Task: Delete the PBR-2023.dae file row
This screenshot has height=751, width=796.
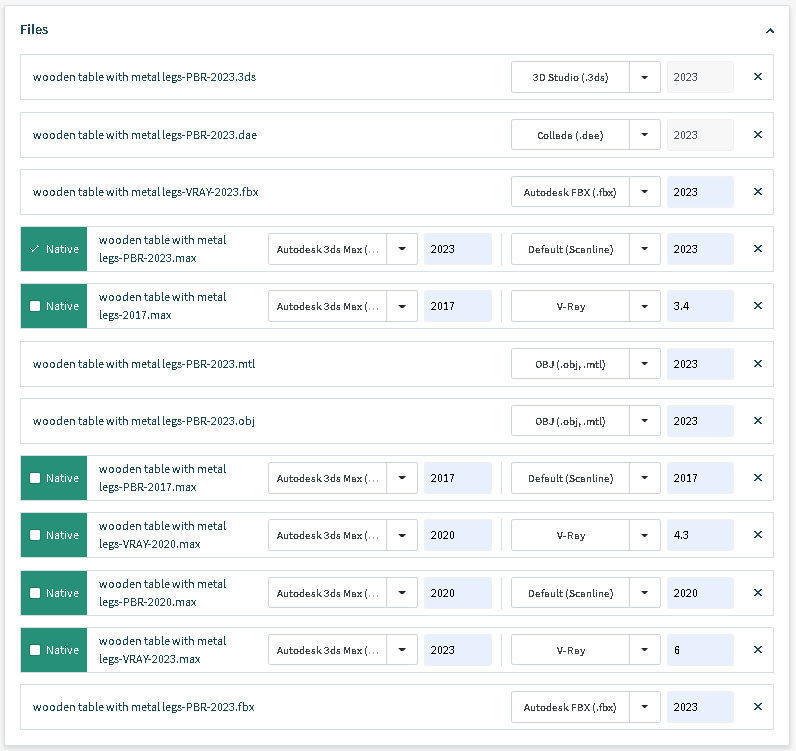Action: [x=757, y=135]
